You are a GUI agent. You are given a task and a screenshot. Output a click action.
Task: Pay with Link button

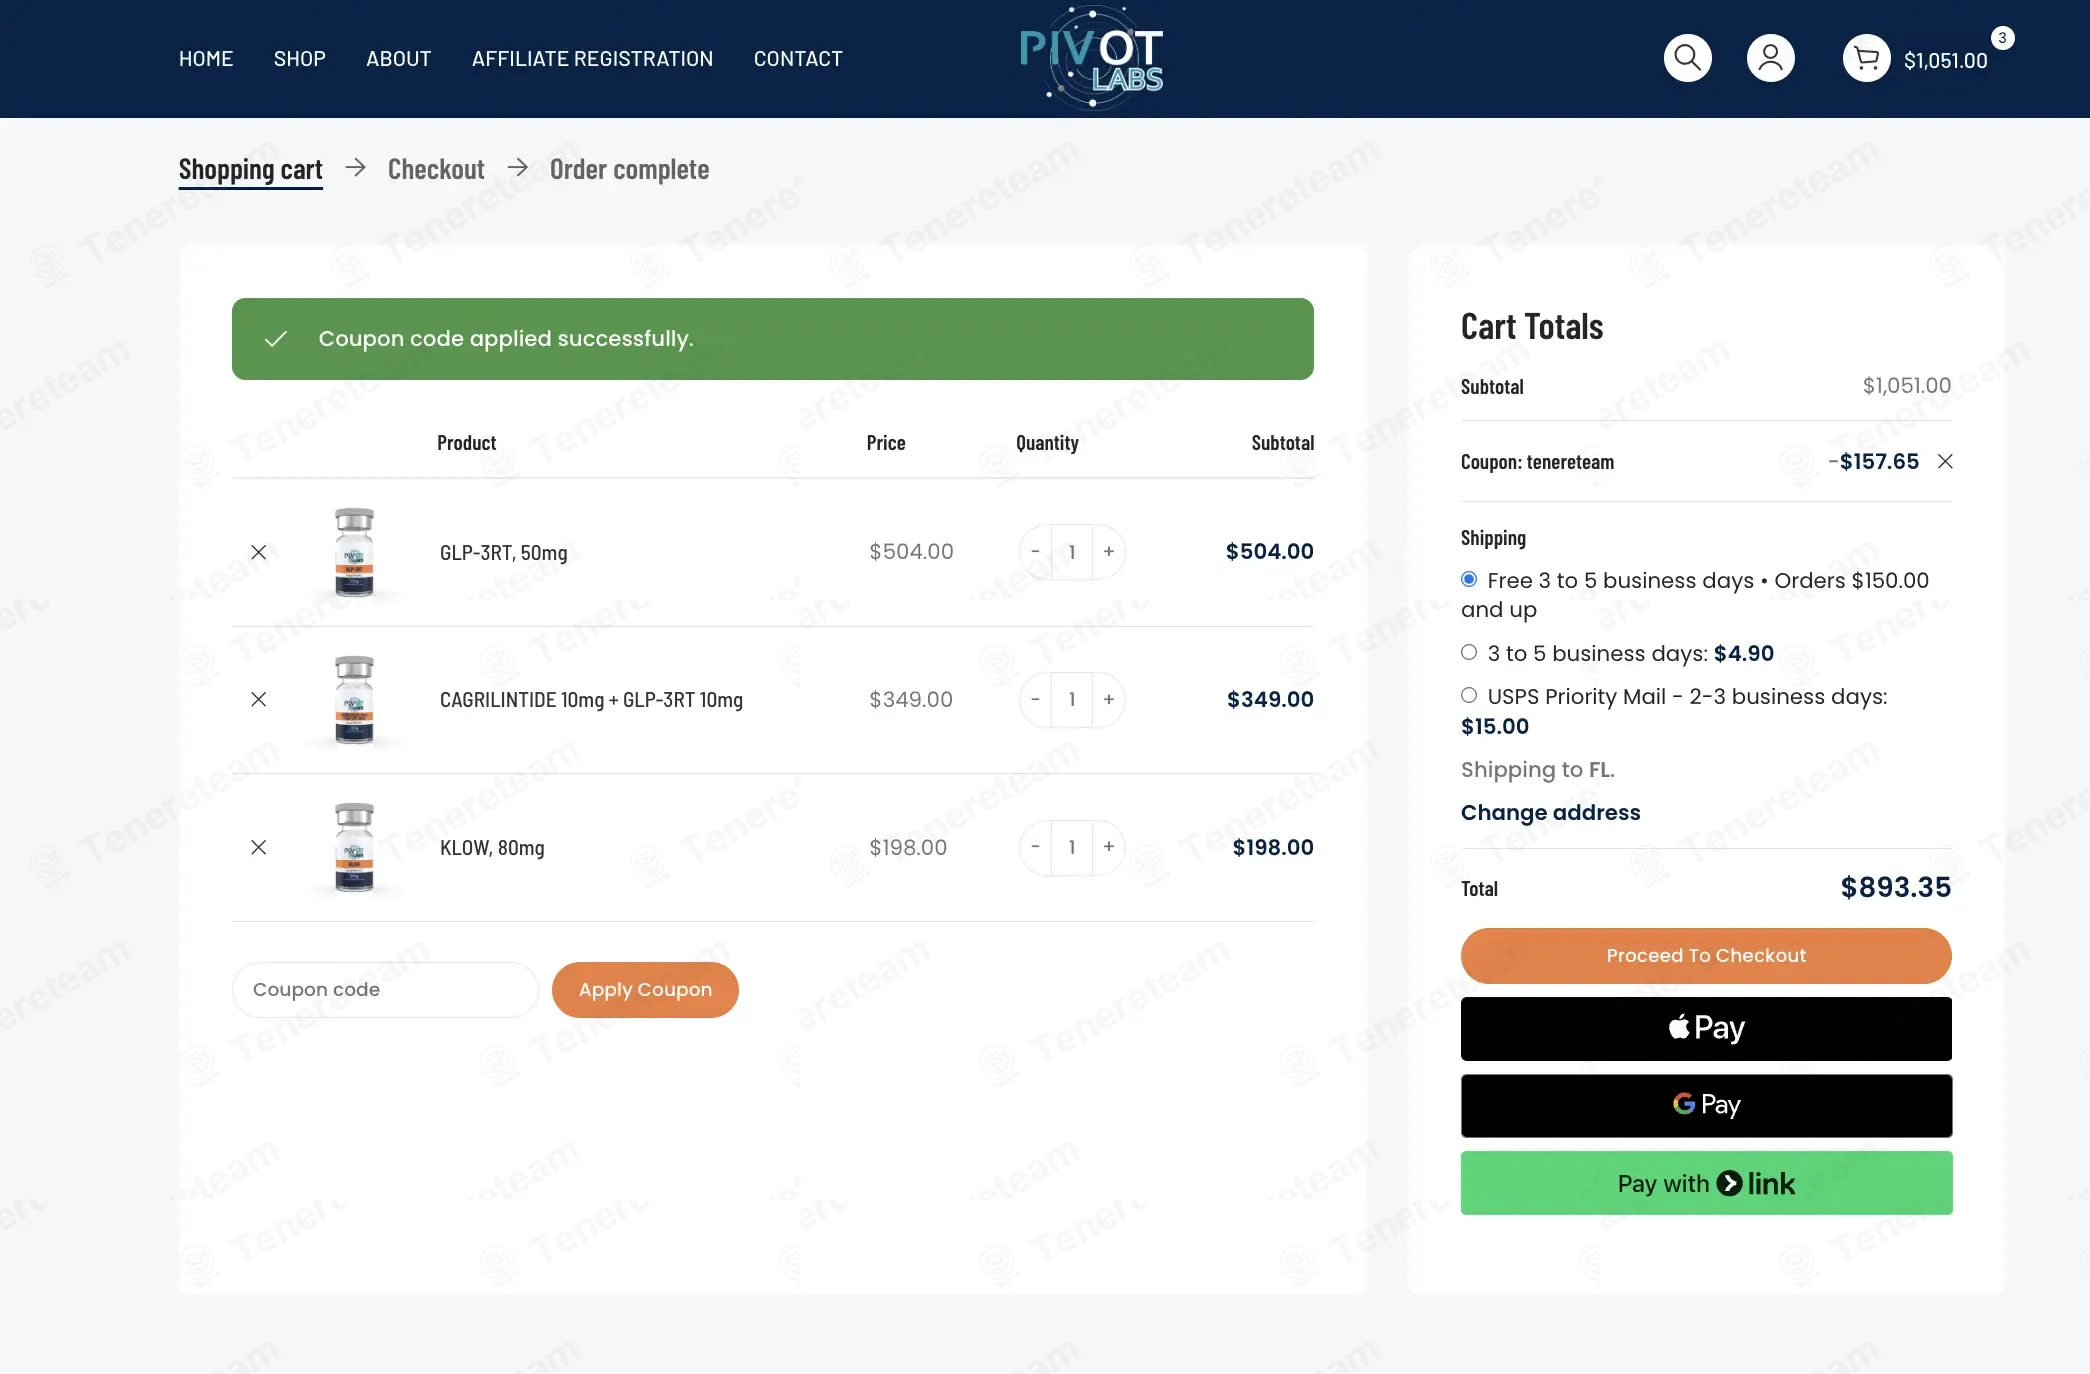[x=1706, y=1183]
